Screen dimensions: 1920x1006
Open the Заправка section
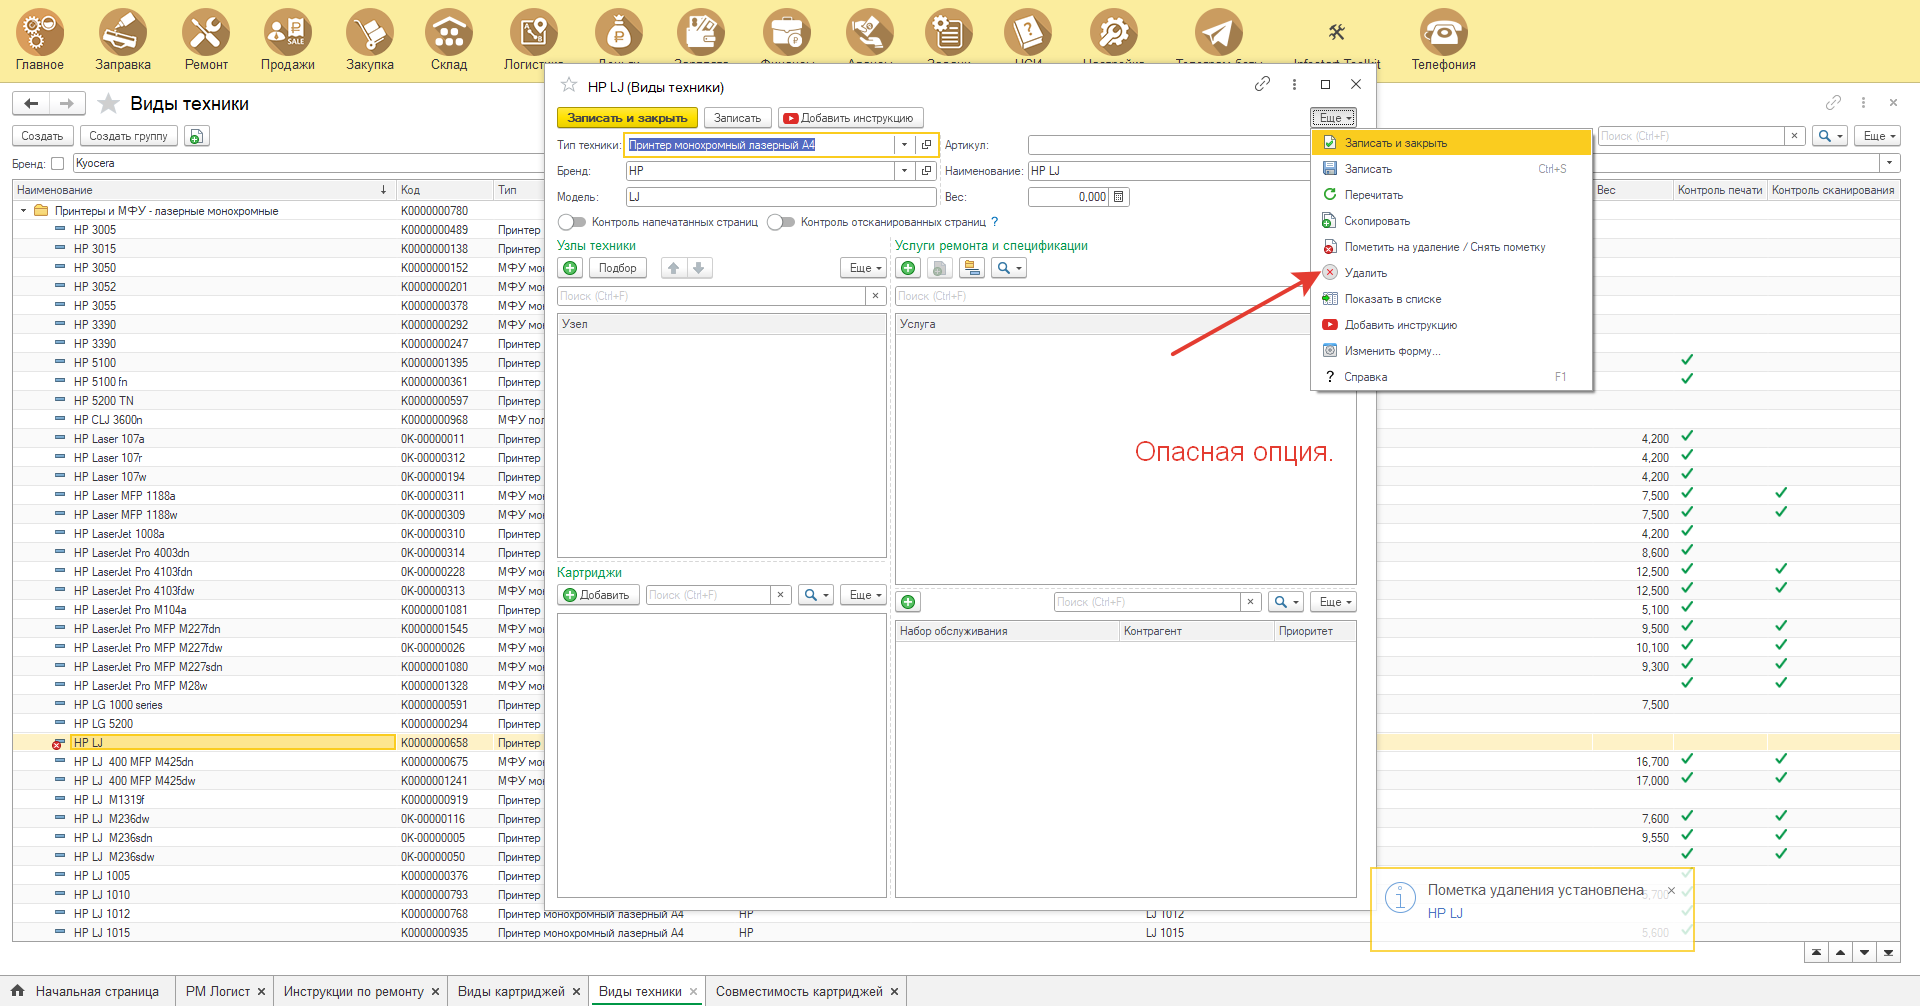coord(123,40)
